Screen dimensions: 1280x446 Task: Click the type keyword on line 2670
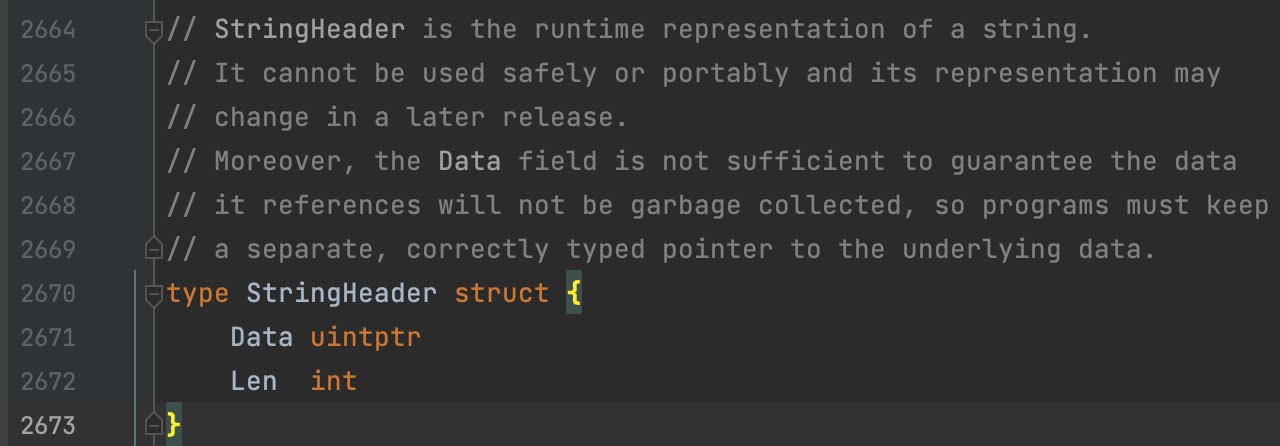[x=198, y=294]
